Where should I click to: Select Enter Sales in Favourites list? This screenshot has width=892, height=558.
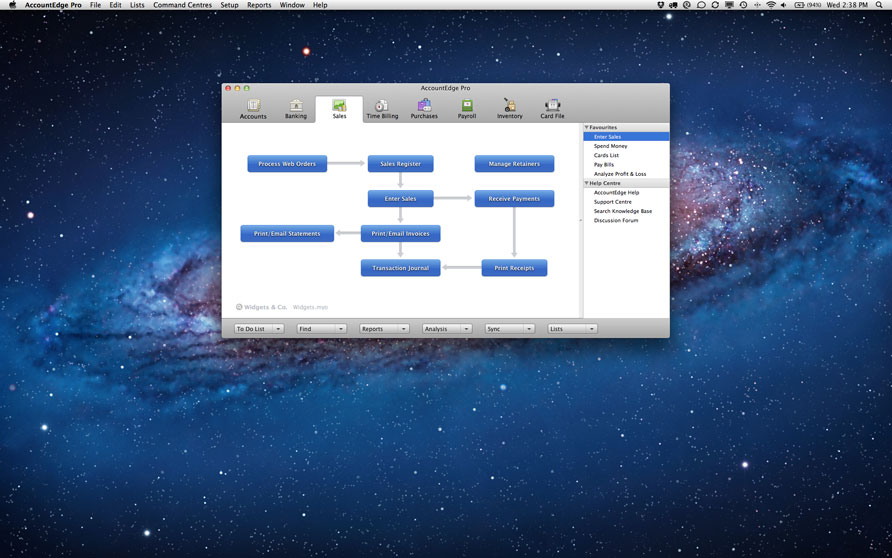626,137
